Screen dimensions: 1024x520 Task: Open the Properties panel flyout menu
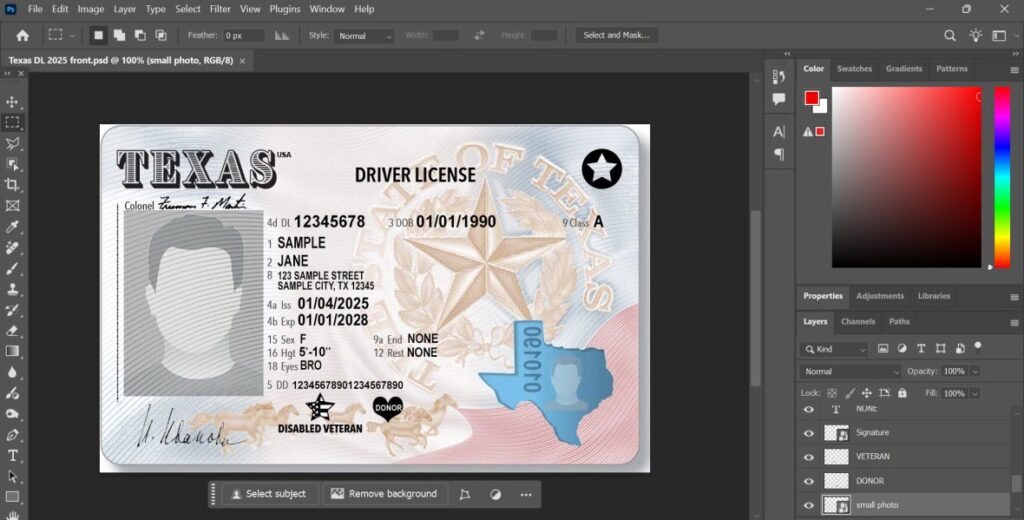[1014, 297]
